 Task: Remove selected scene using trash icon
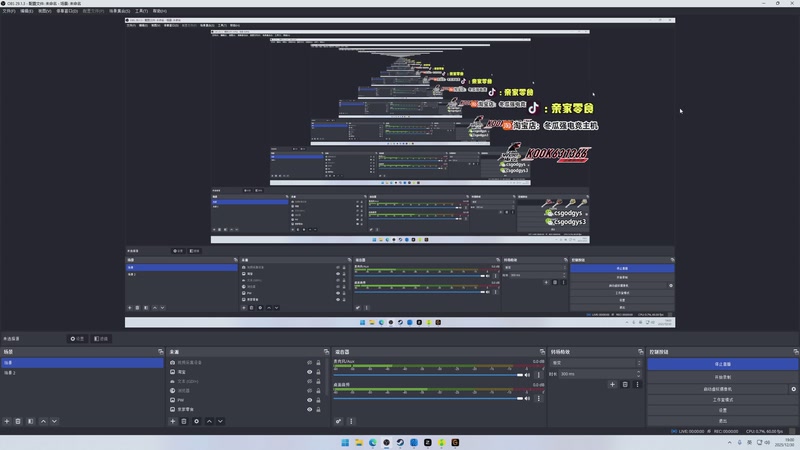tap(18, 421)
